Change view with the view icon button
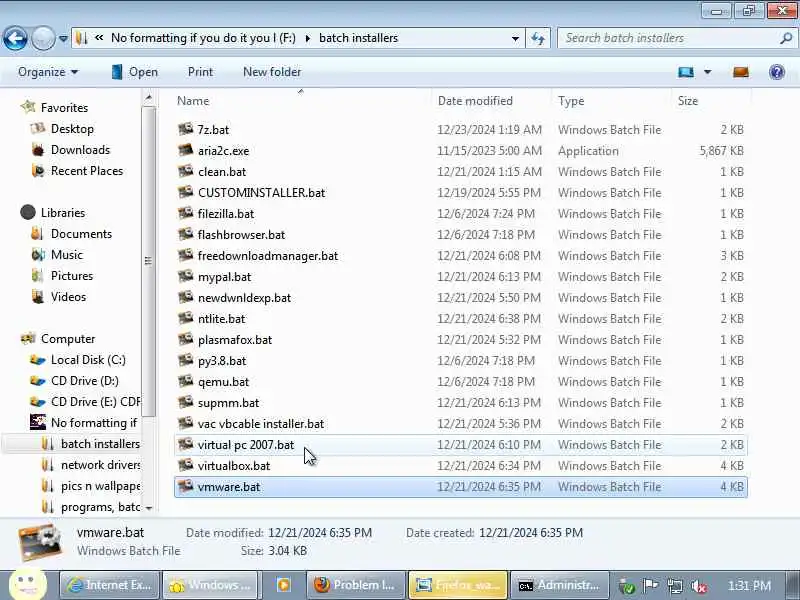This screenshot has height=600, width=800. point(686,72)
